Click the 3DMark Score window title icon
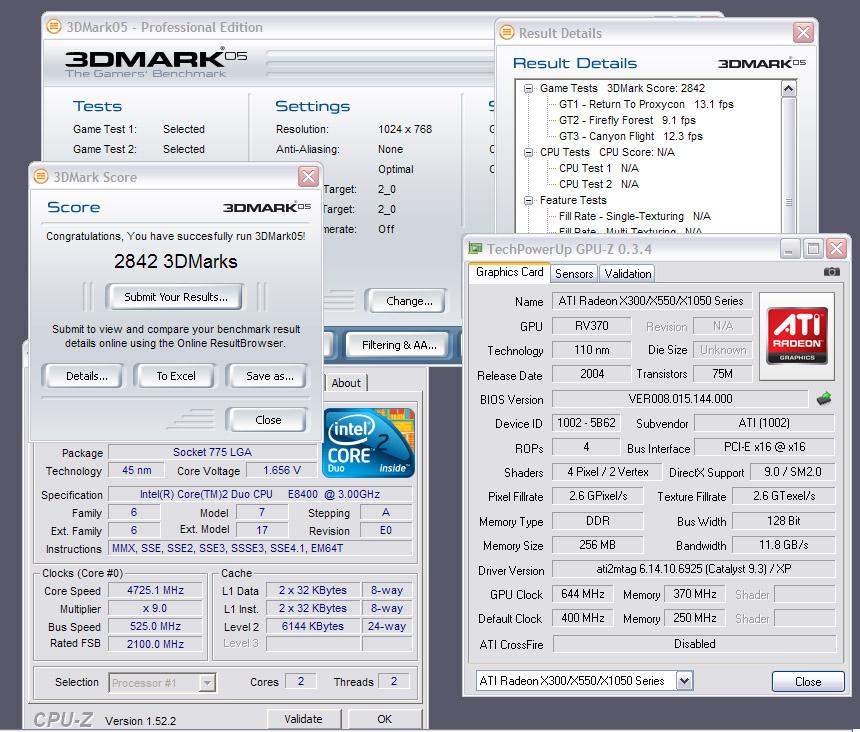 point(41,177)
